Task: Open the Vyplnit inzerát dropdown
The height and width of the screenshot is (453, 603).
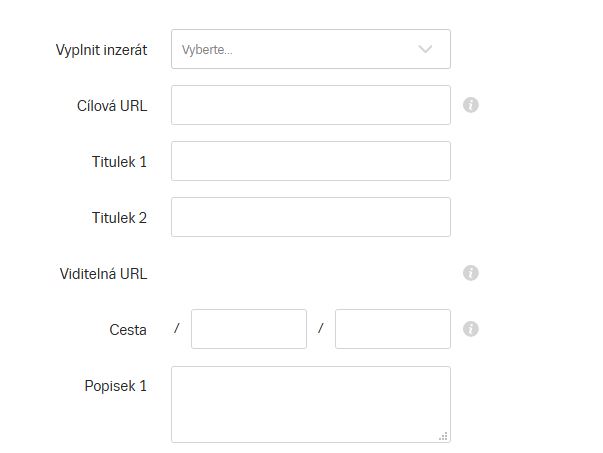Action: click(x=311, y=49)
